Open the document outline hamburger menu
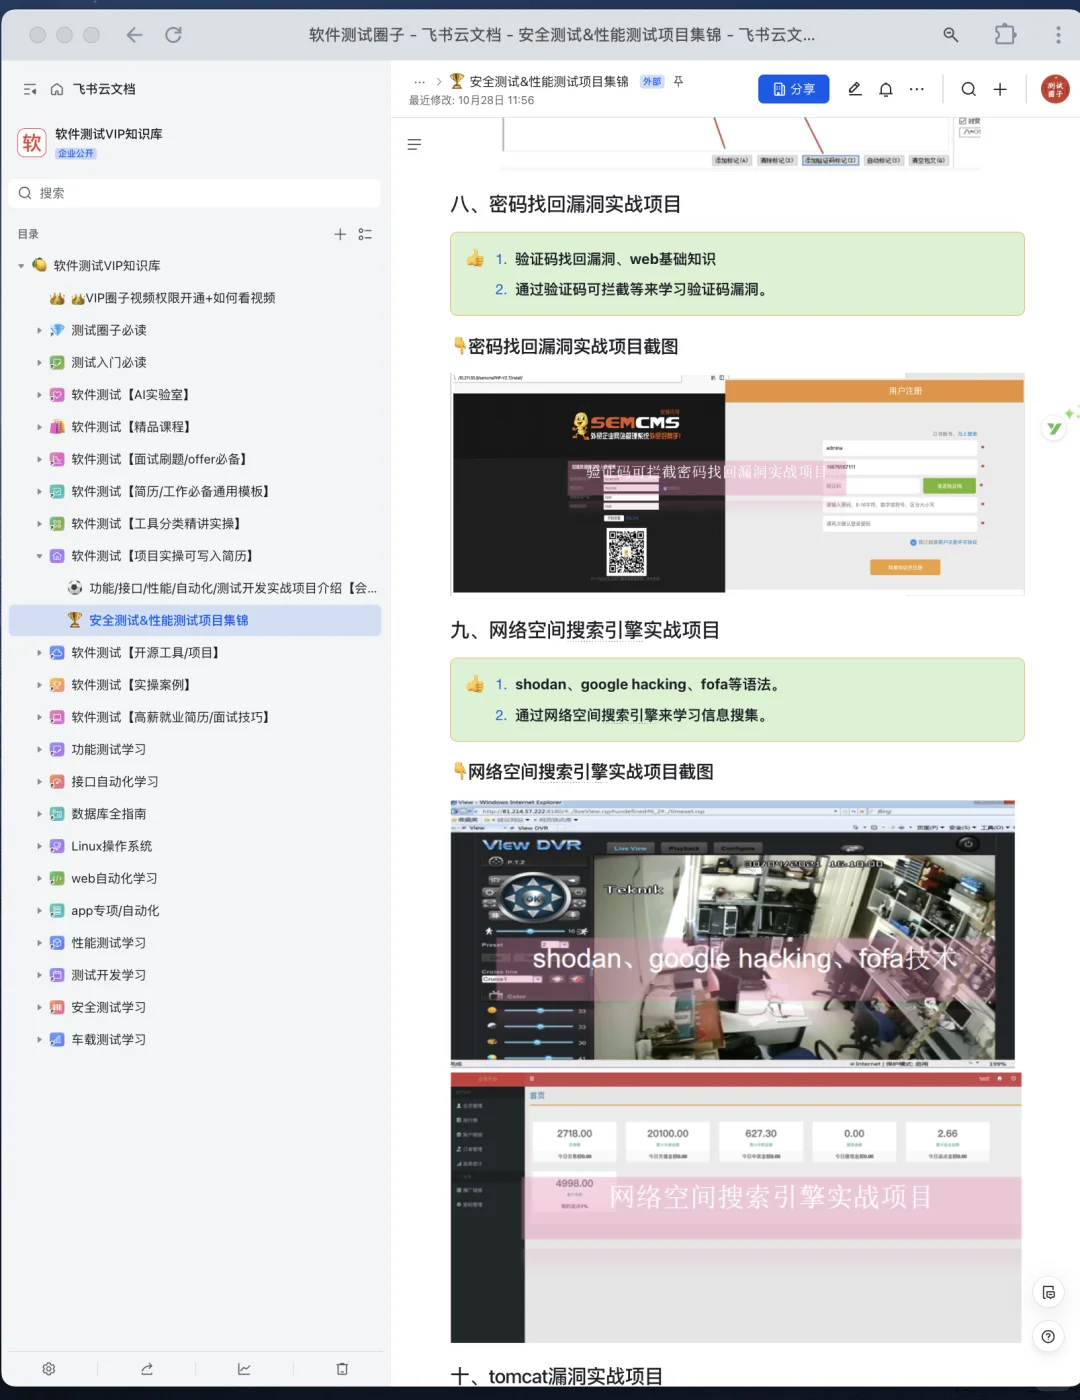This screenshot has height=1400, width=1080. tap(414, 144)
